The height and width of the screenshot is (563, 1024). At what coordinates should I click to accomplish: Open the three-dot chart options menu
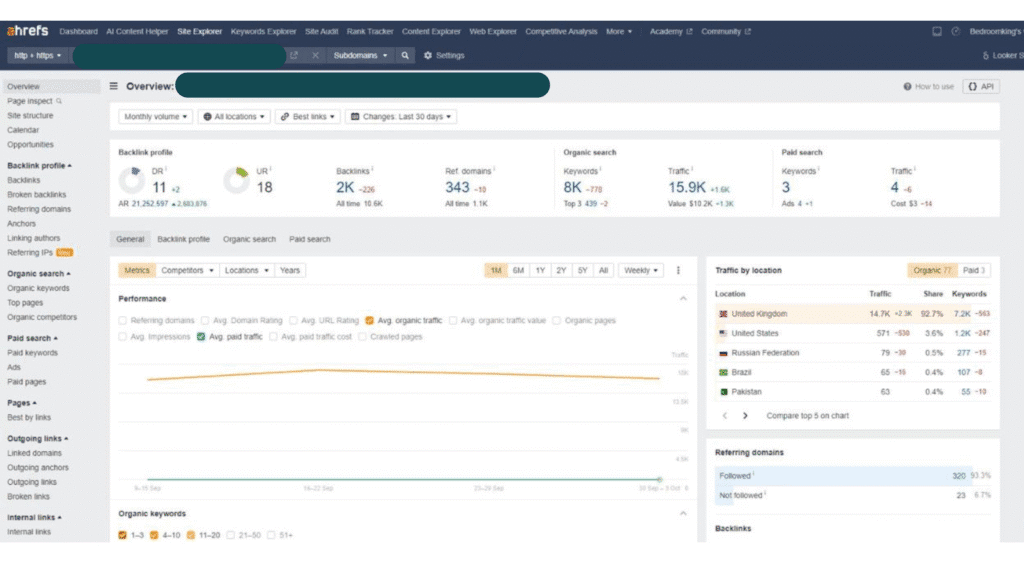coord(679,270)
